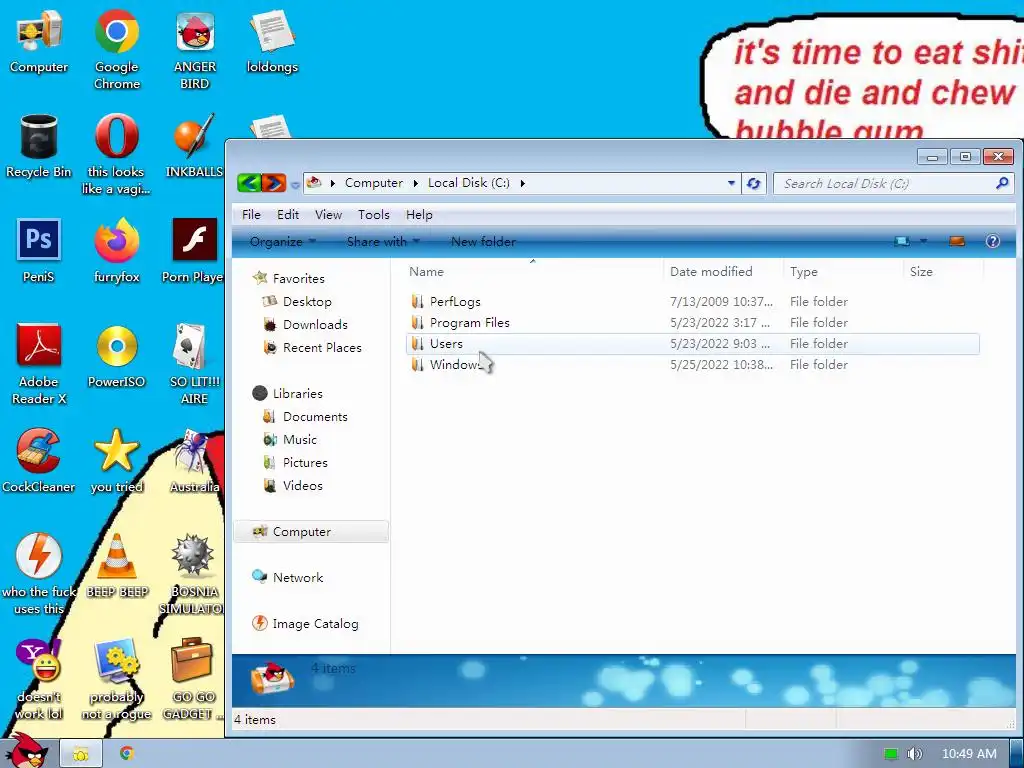Open Network in navigation pane
The image size is (1024, 768).
[298, 577]
